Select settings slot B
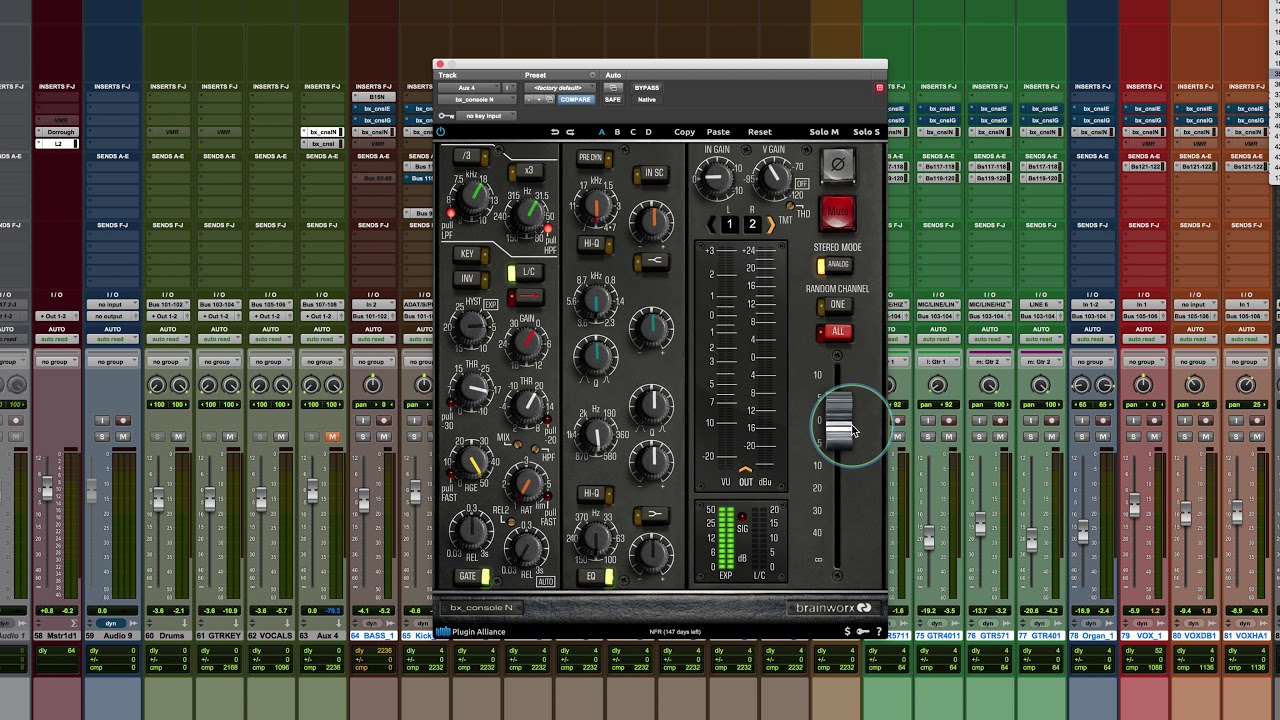Viewport: 1280px width, 720px height. coord(617,132)
